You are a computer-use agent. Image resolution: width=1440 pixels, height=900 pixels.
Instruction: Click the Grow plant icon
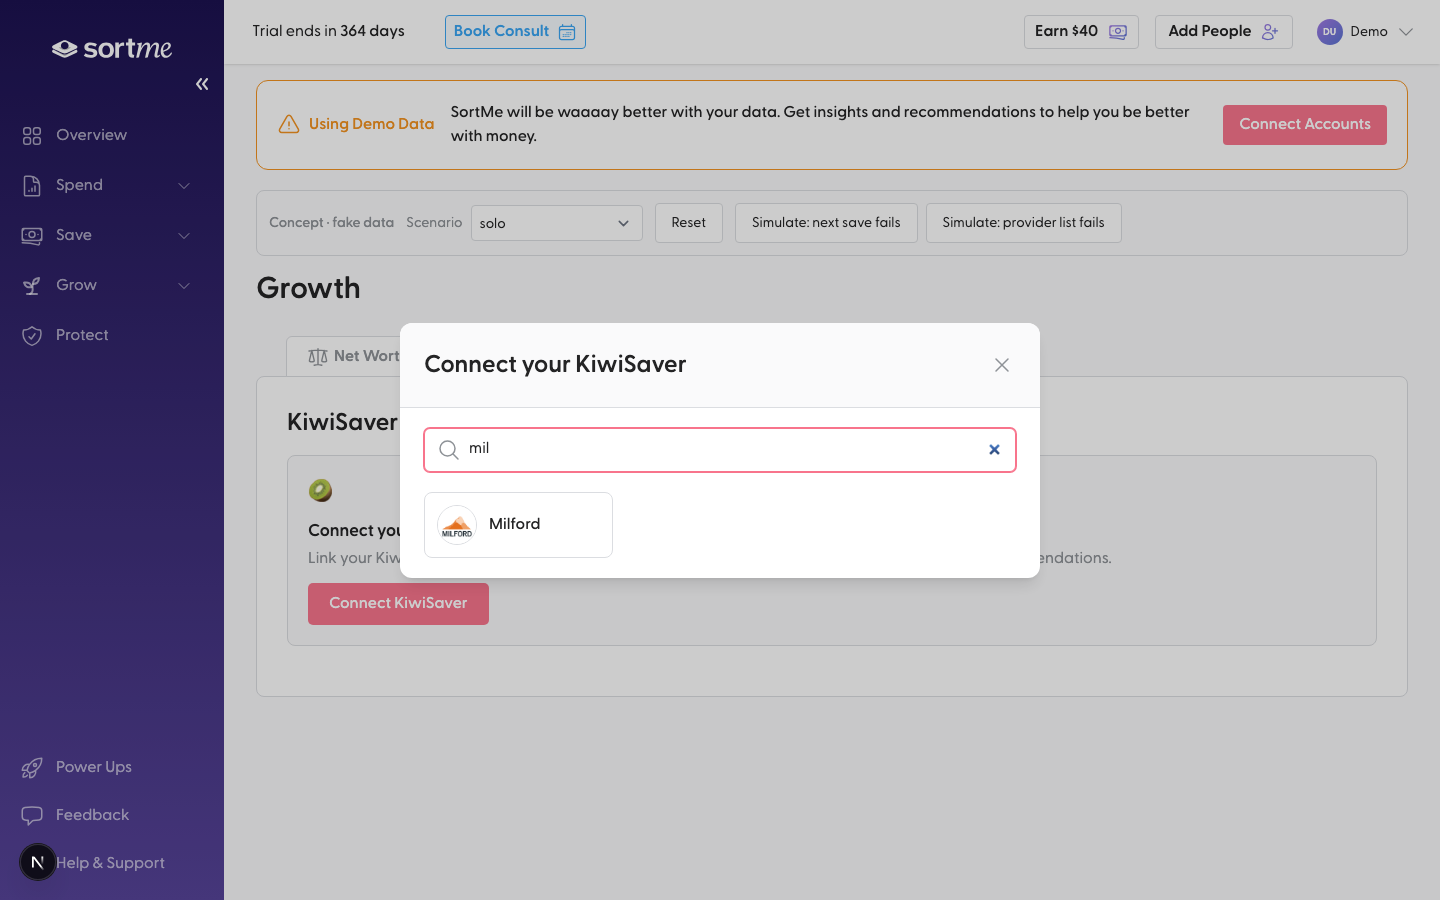[x=32, y=285]
